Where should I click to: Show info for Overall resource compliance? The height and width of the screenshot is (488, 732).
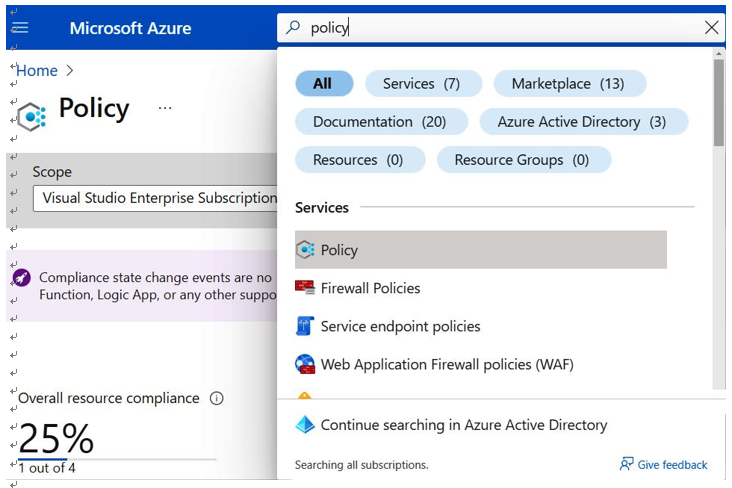tap(216, 398)
